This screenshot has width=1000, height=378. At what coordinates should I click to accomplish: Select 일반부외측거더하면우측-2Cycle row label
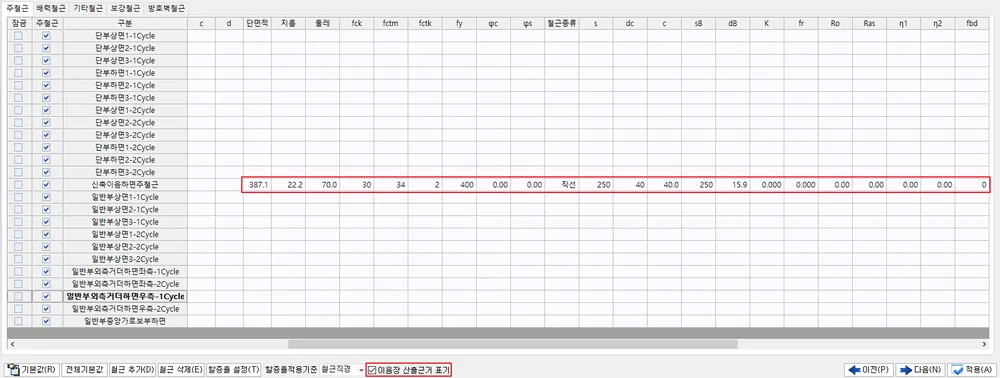click(125, 309)
